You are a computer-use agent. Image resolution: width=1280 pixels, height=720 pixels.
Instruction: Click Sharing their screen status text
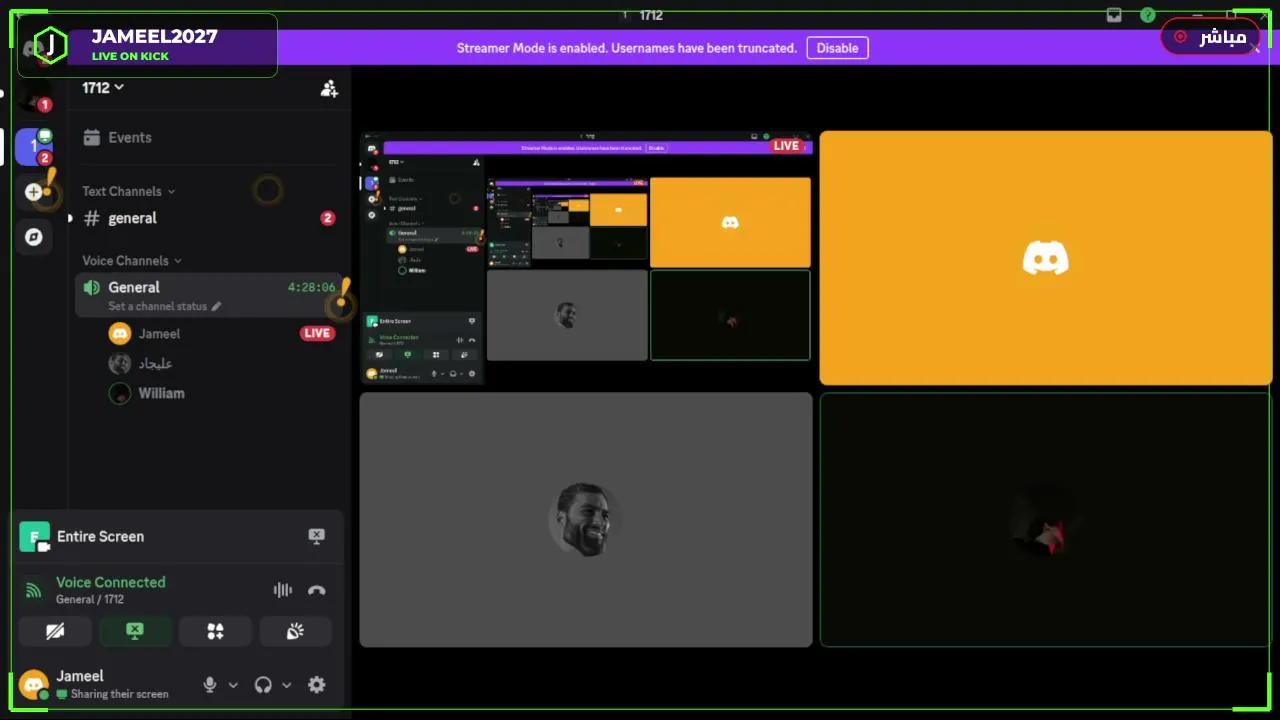[119, 694]
